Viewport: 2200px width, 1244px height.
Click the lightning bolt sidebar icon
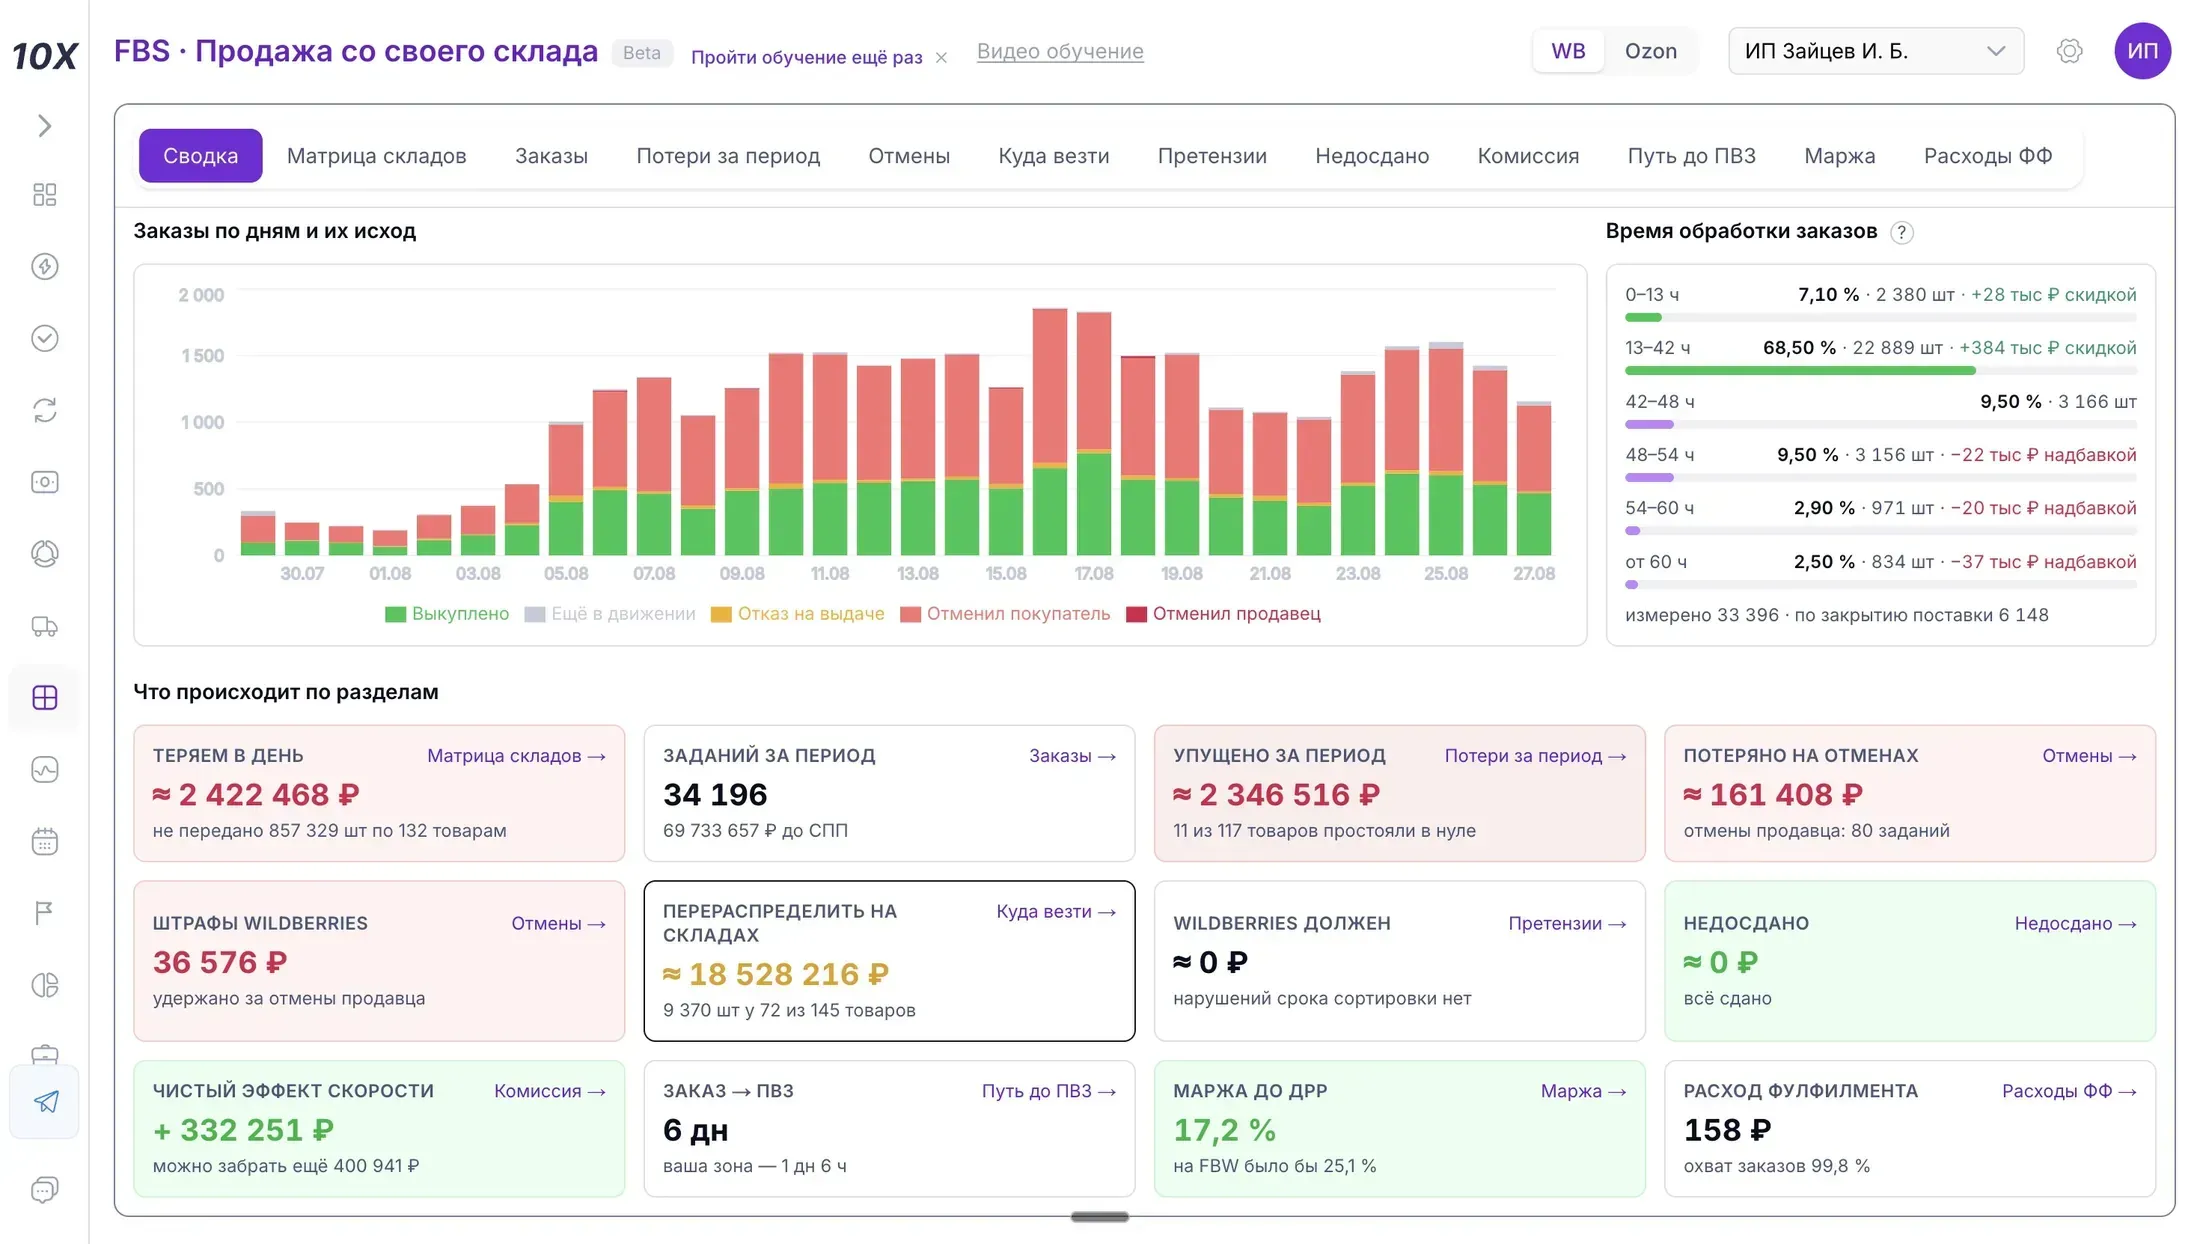click(44, 266)
